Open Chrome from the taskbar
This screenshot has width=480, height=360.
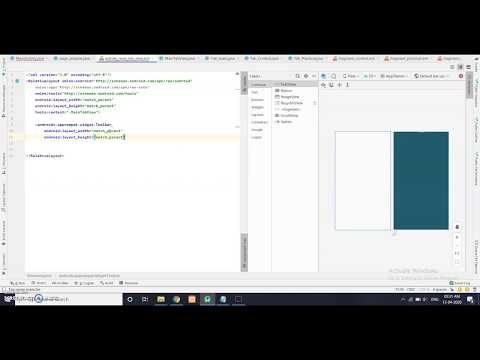coord(176,299)
